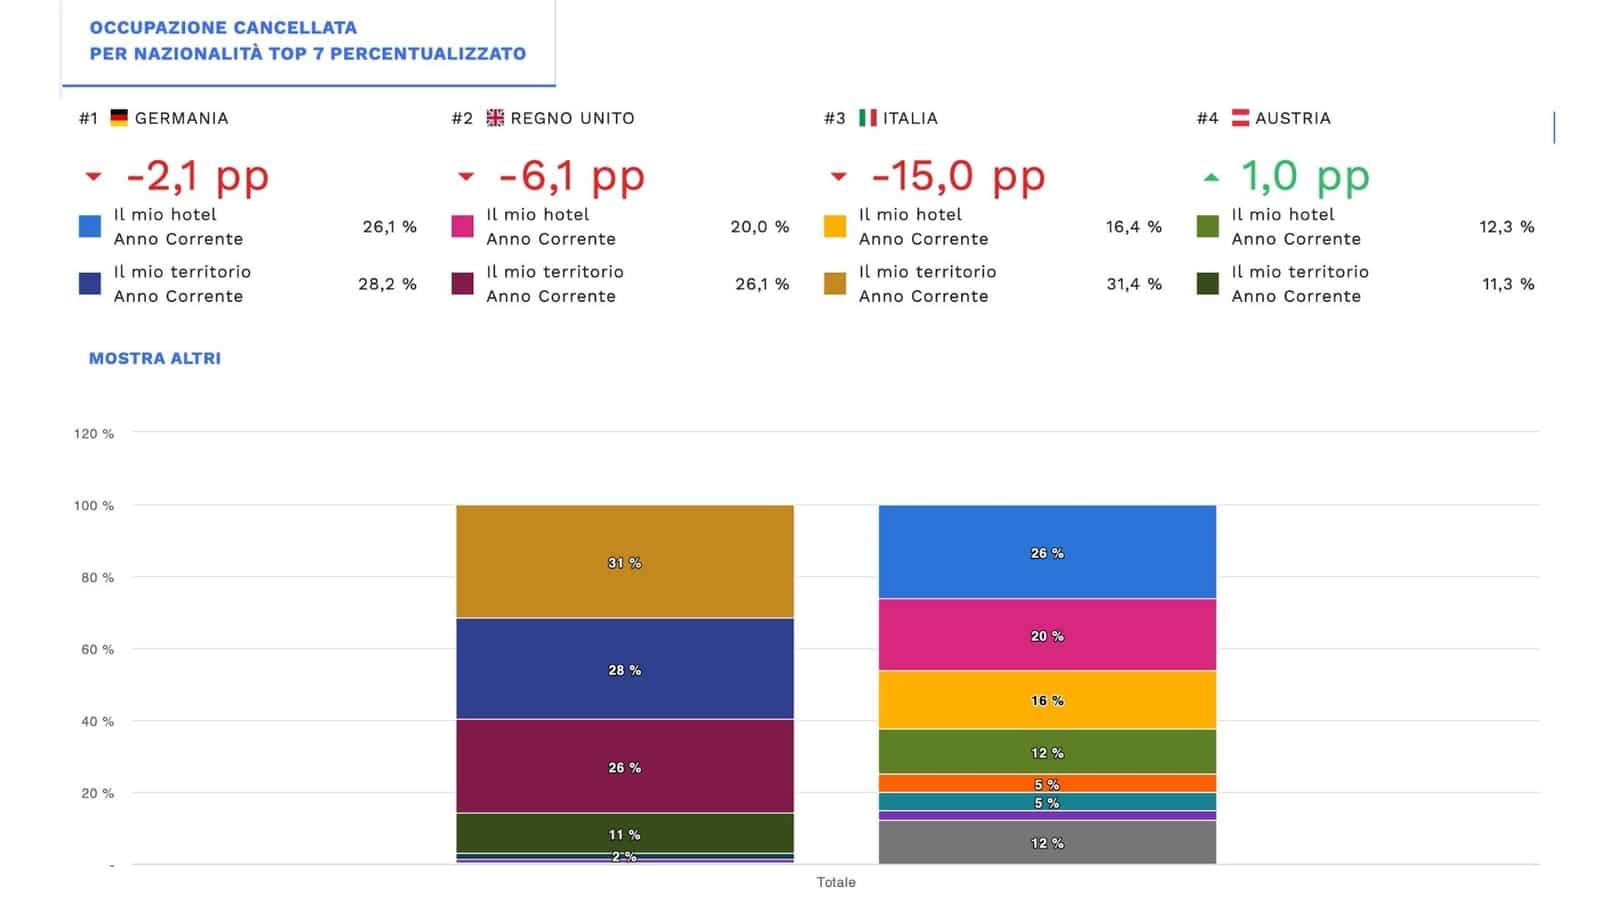This screenshot has height=900, width=1600.
Task: Click the Austria flag icon
Action: click(1240, 118)
